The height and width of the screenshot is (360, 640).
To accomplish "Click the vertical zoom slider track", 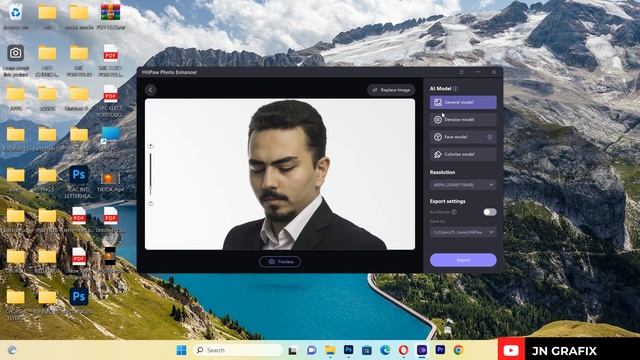I will point(150,174).
